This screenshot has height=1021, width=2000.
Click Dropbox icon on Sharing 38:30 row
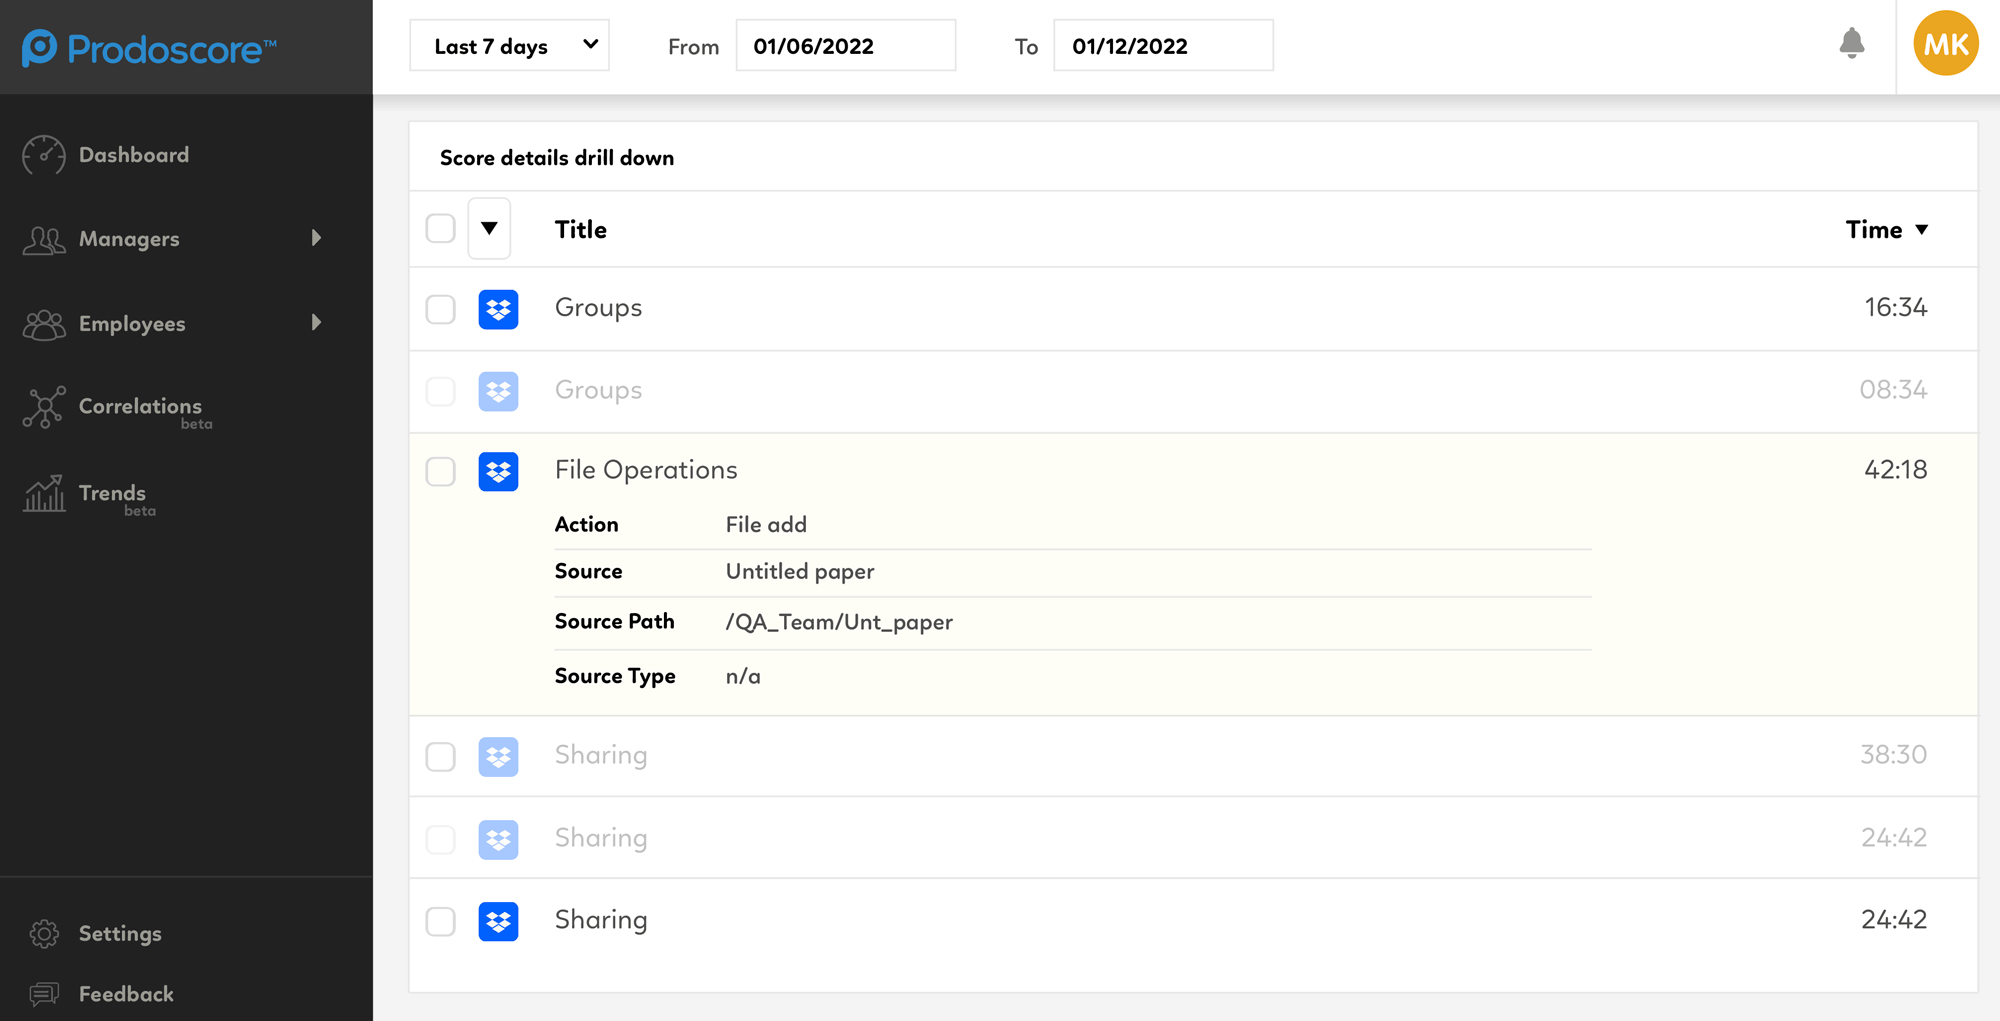click(498, 757)
